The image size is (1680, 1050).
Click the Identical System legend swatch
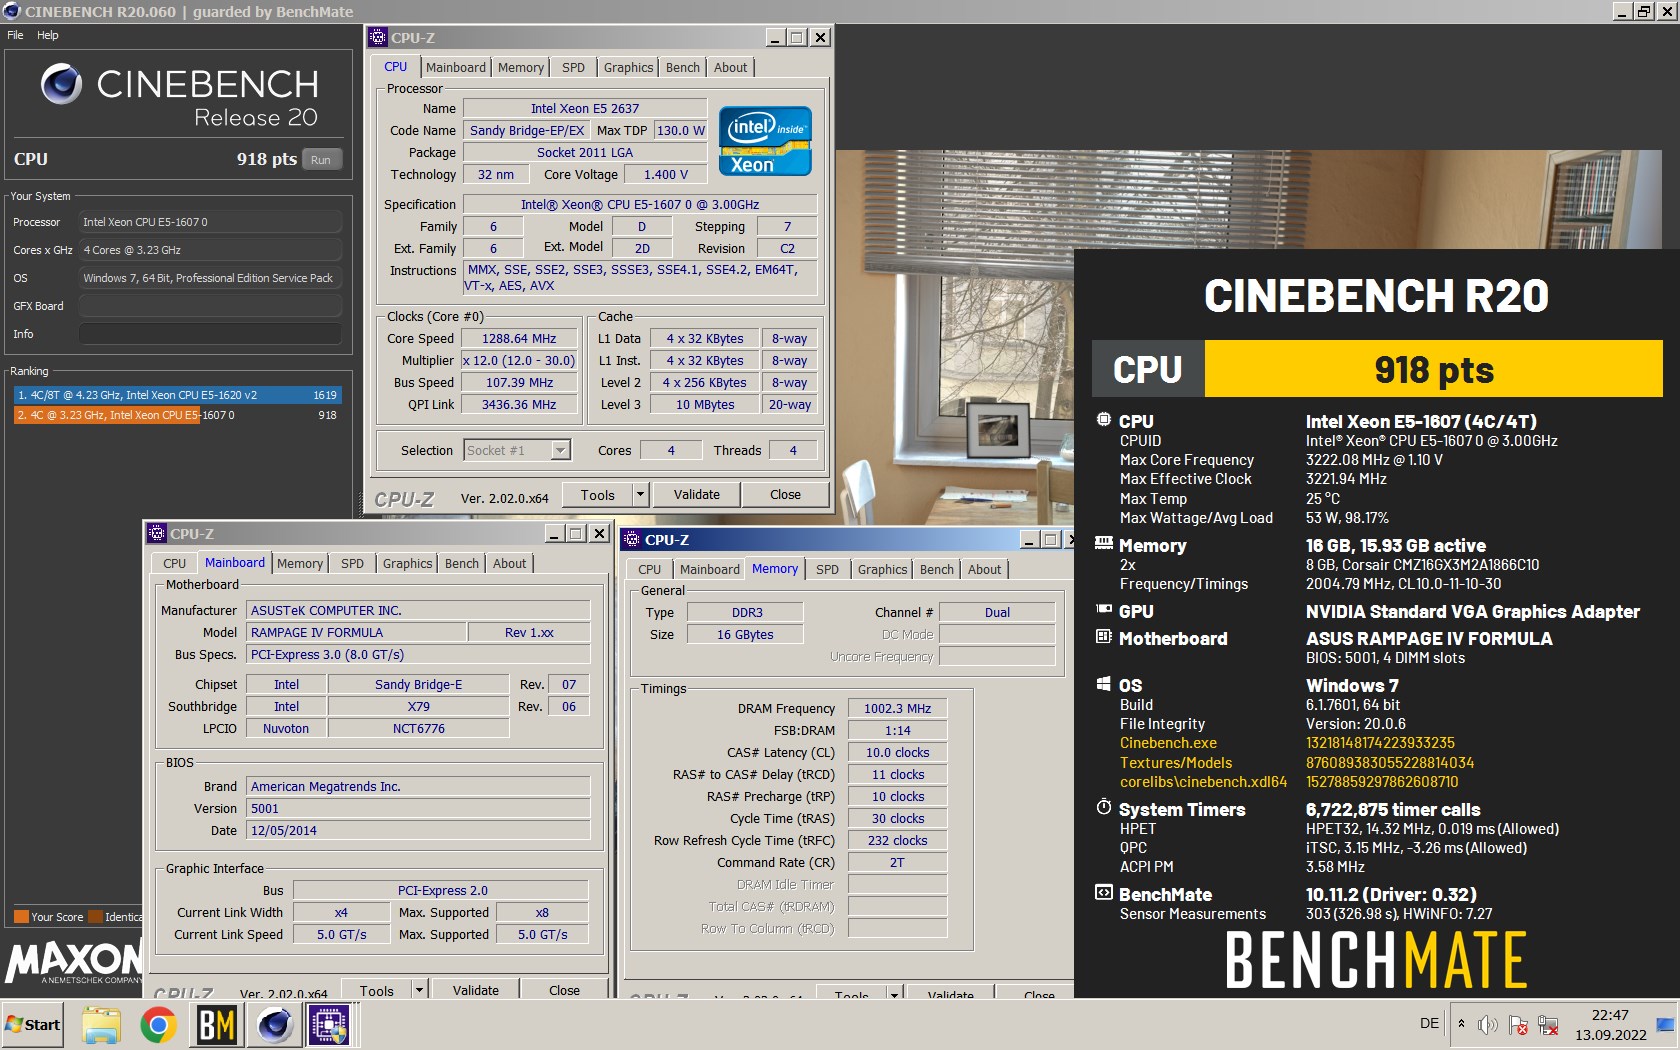pos(96,916)
